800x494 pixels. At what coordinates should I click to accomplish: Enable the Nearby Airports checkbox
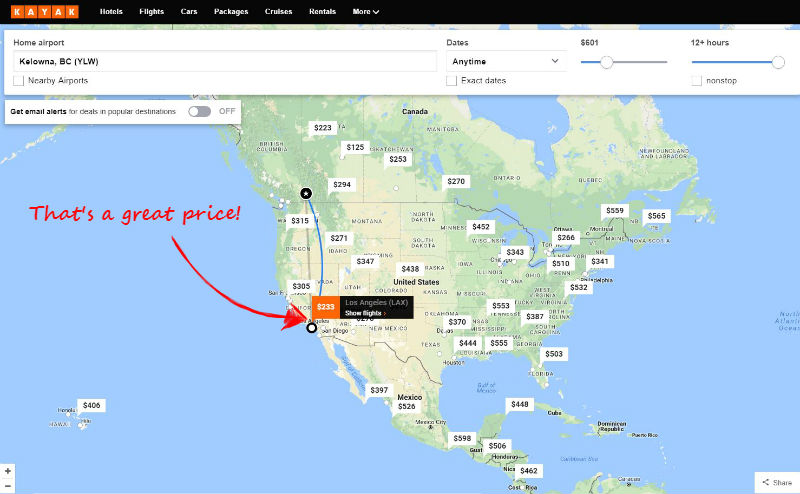18,81
